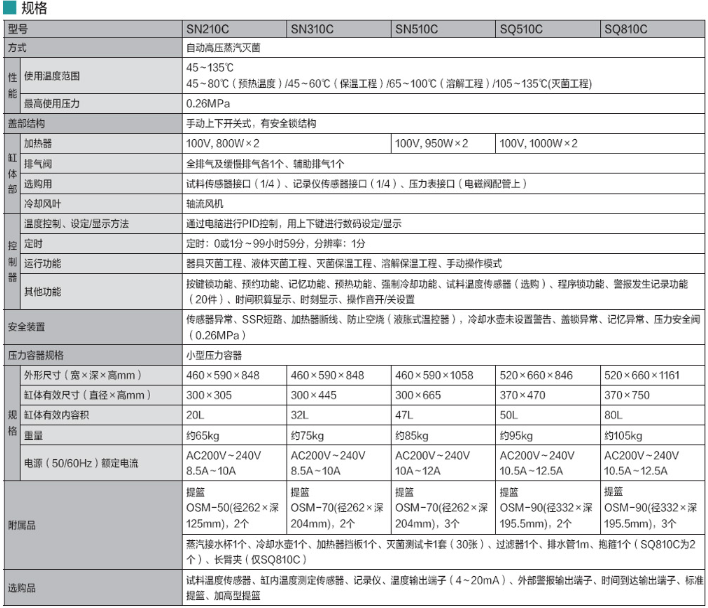Click the 300×665 chamber size cell

443,395
